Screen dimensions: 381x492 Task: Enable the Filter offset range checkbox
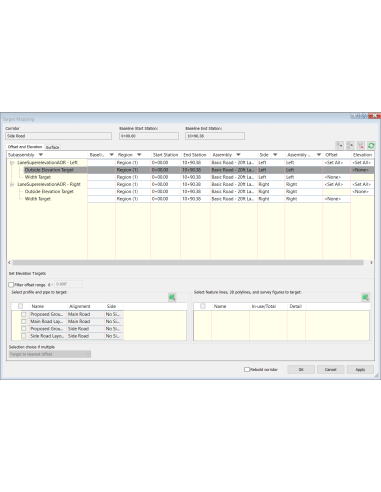(x=11, y=285)
